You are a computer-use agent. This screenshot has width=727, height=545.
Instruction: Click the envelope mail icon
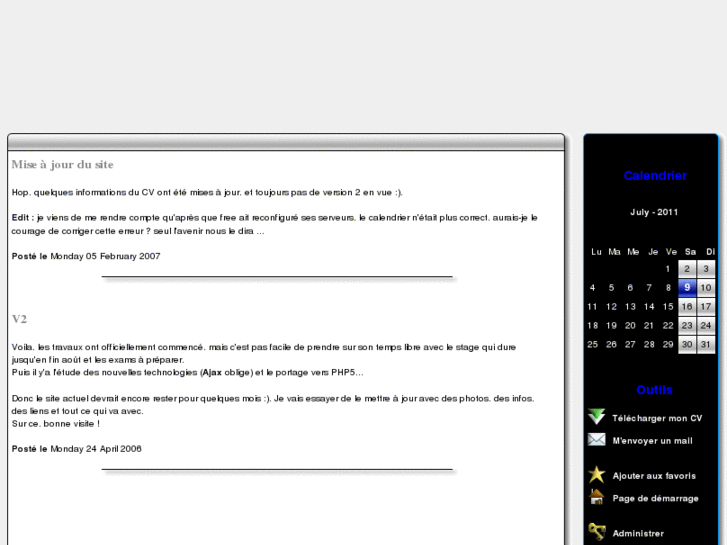[596, 439]
